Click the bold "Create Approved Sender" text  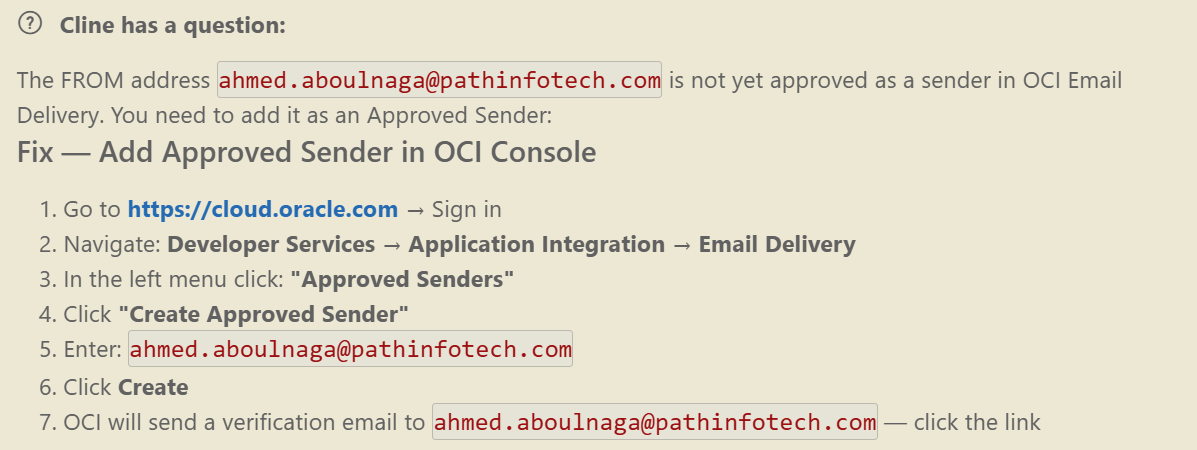point(263,314)
